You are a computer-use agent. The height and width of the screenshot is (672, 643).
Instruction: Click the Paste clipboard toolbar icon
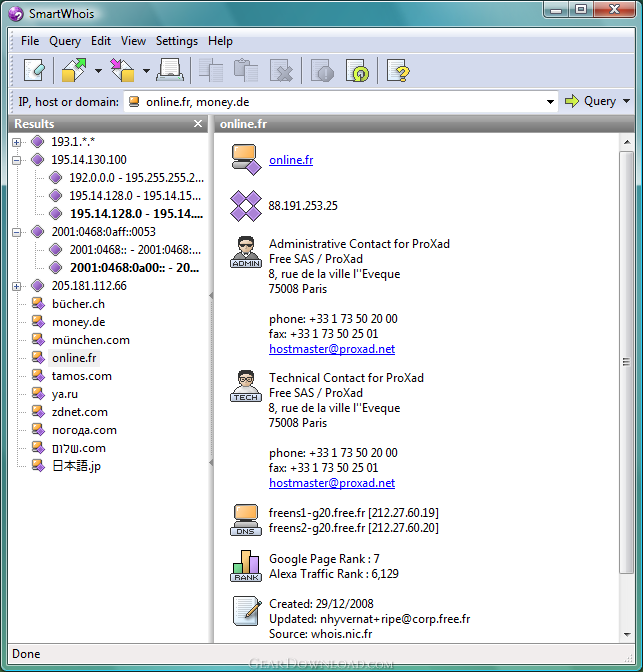click(246, 70)
